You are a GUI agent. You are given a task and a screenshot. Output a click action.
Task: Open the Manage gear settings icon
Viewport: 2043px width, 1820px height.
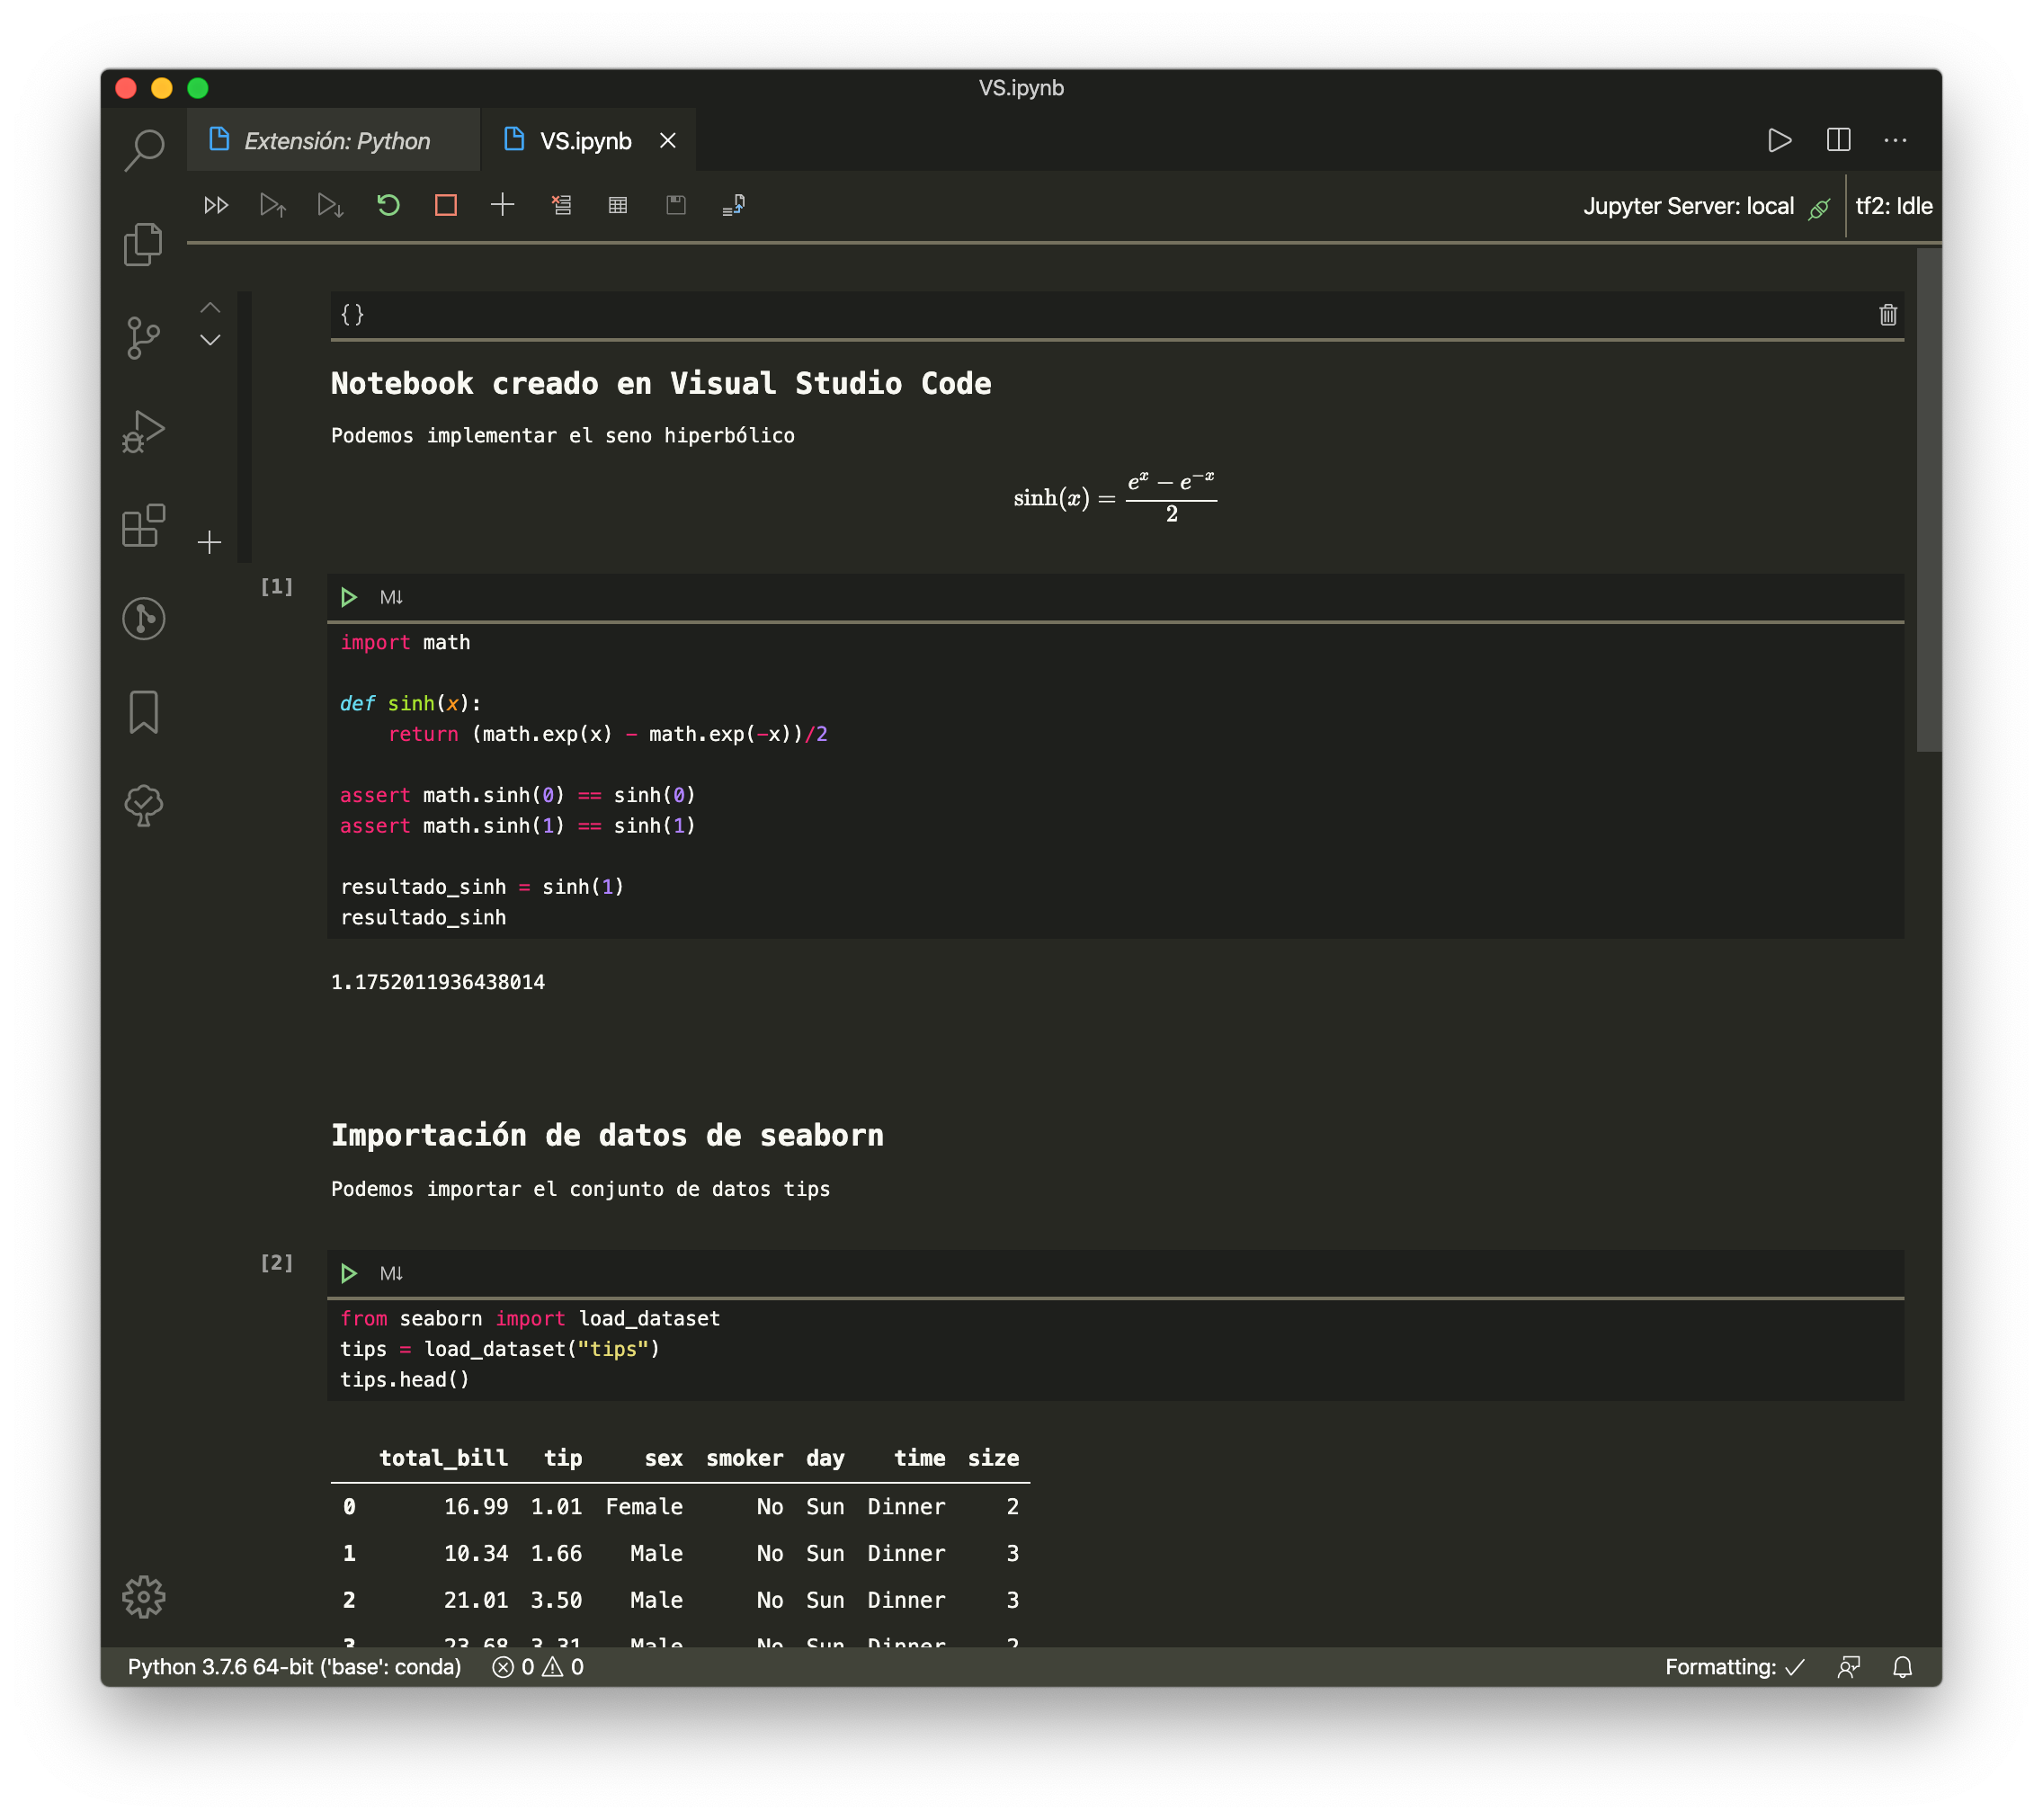tap(144, 1596)
